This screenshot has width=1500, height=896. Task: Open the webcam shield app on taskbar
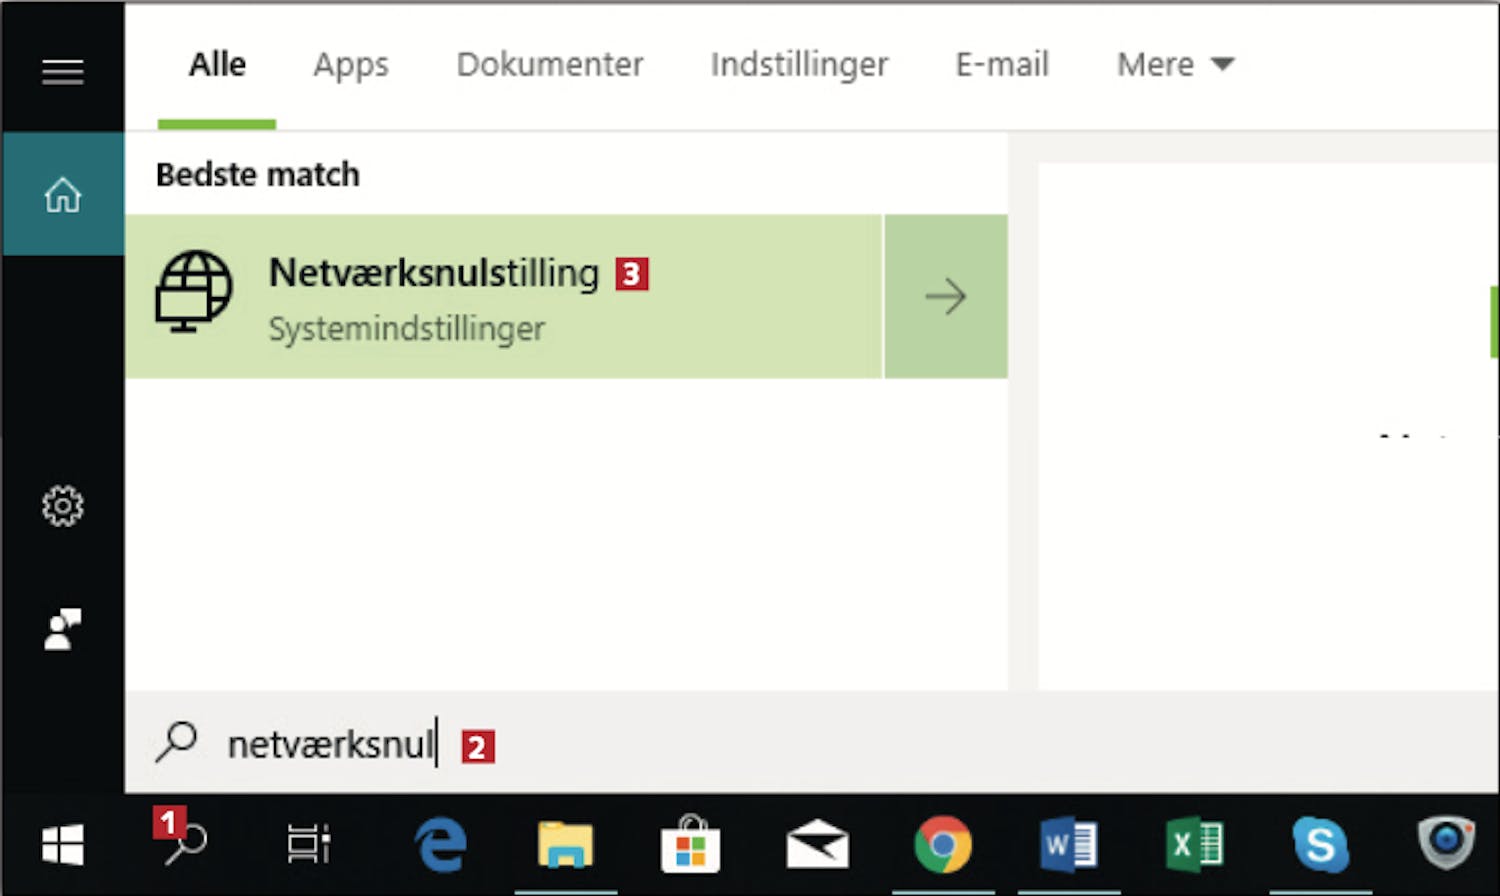pos(1447,844)
